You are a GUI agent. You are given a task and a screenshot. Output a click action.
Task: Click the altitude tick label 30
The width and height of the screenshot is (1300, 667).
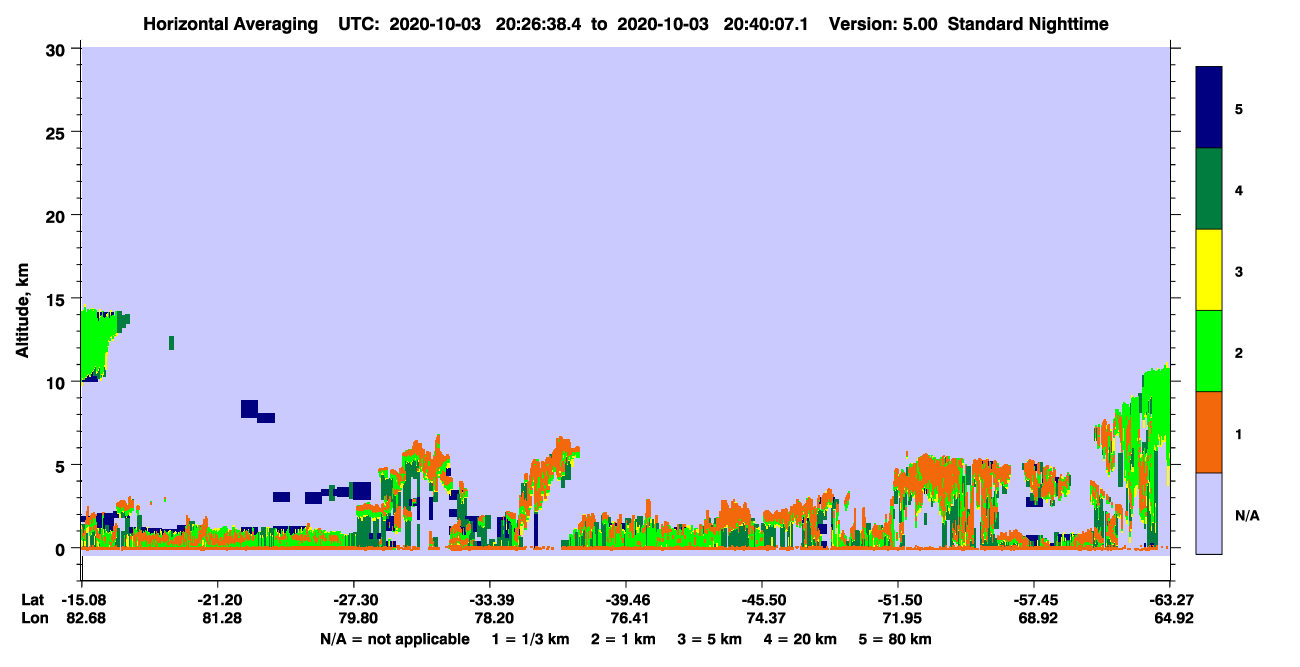pyautogui.click(x=58, y=49)
